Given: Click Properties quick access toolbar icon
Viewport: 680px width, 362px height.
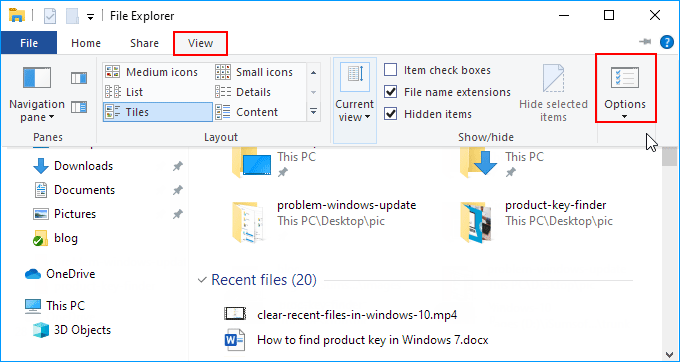Looking at the screenshot, I should point(50,16).
